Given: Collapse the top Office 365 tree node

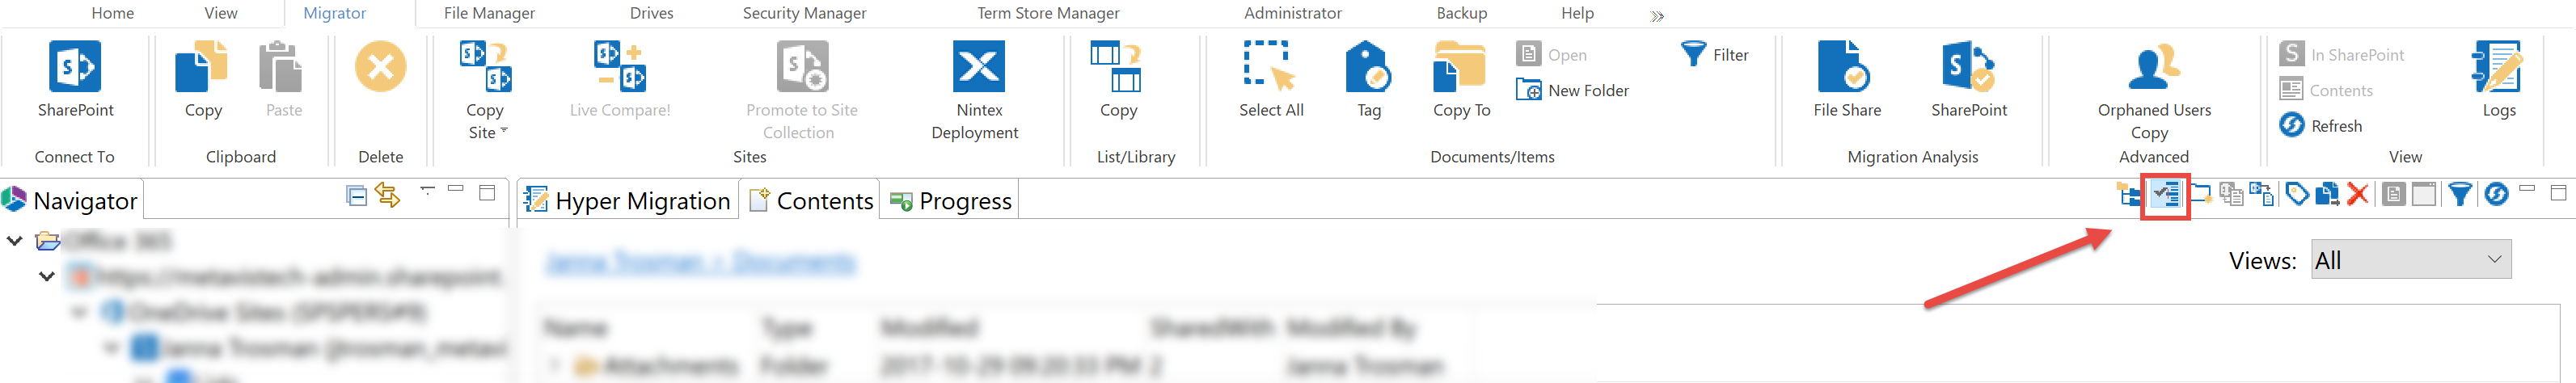Looking at the screenshot, I should pyautogui.click(x=15, y=241).
